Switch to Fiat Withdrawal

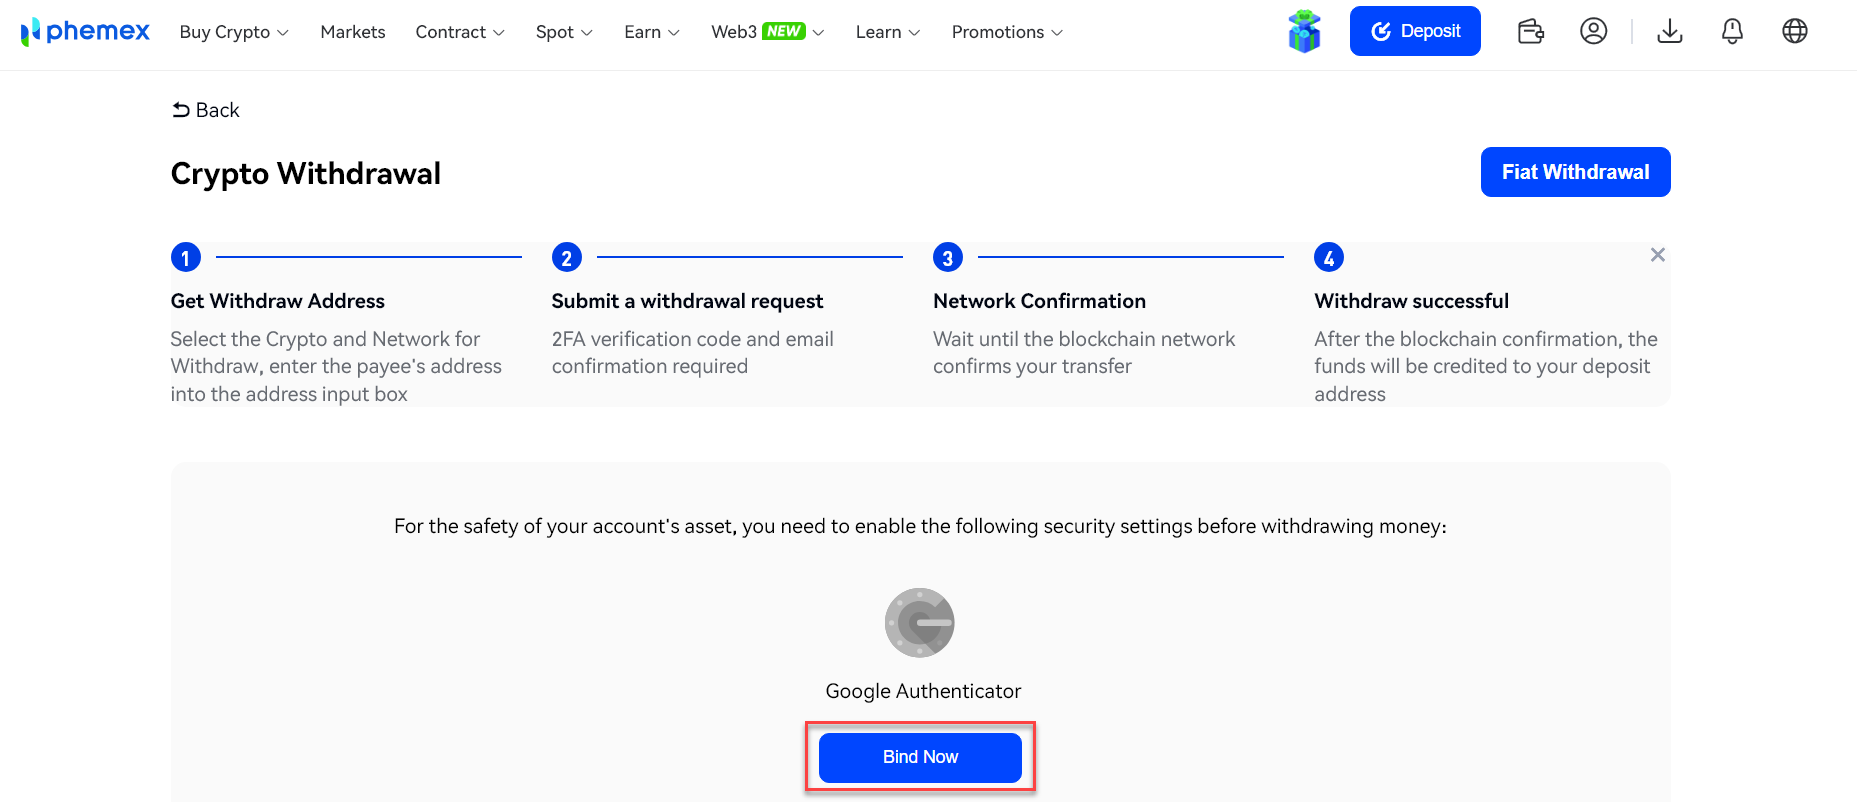(1575, 172)
